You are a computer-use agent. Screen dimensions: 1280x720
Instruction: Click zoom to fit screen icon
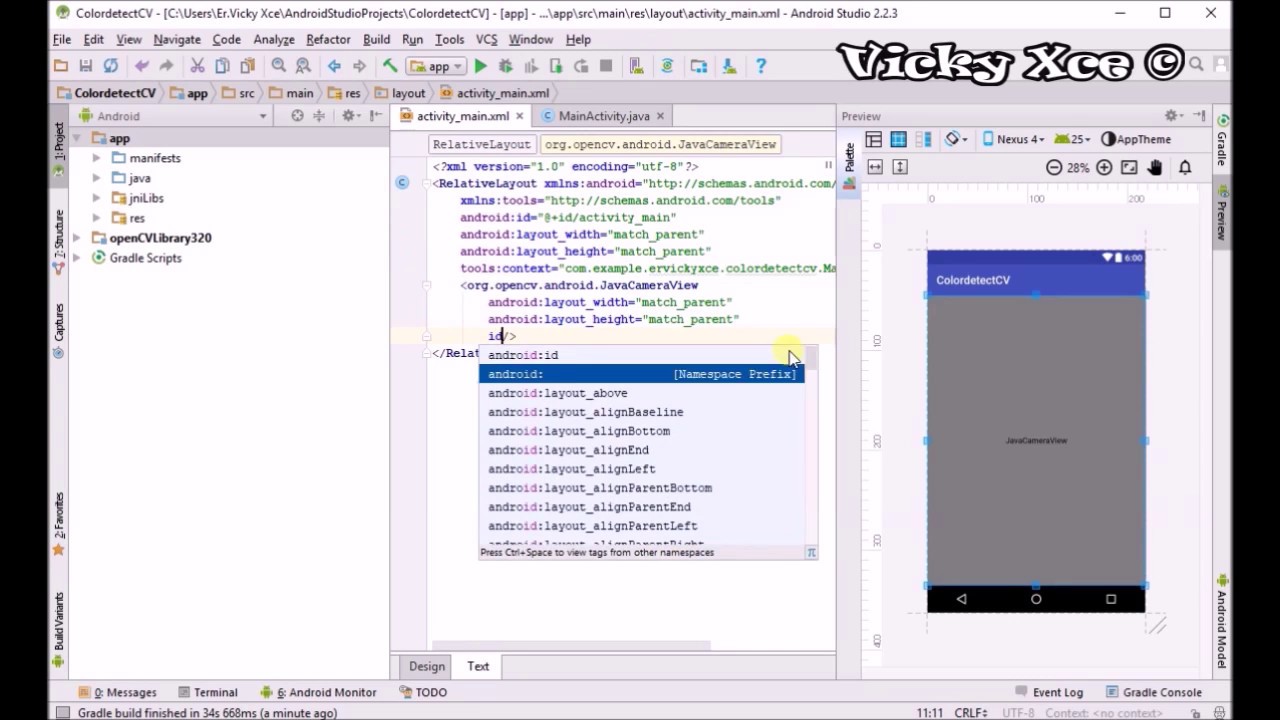(1129, 168)
